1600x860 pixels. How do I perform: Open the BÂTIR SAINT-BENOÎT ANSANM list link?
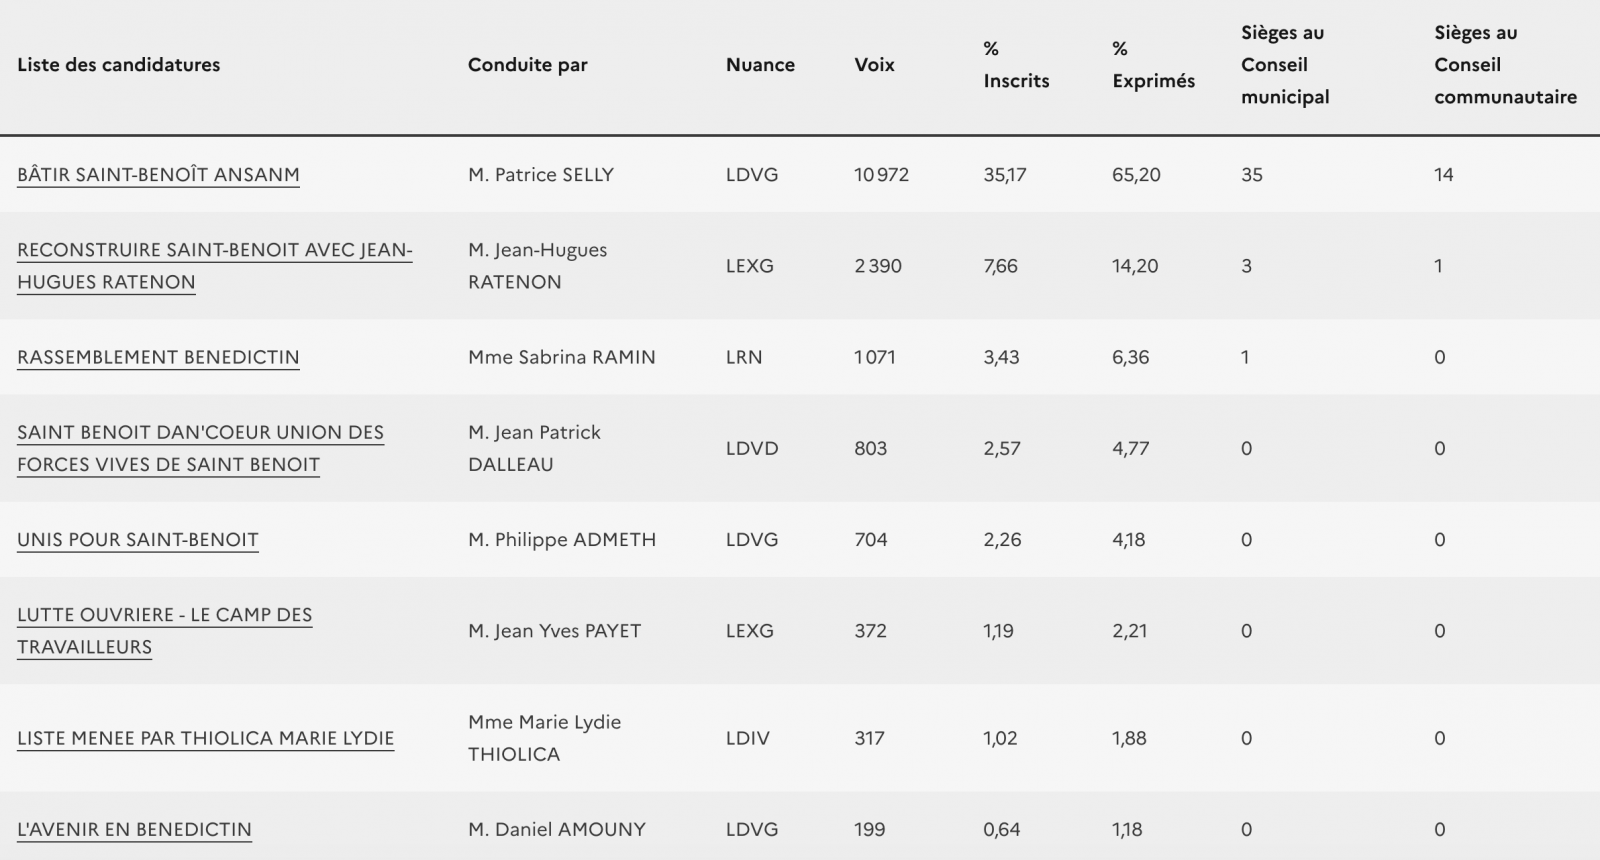click(x=158, y=174)
